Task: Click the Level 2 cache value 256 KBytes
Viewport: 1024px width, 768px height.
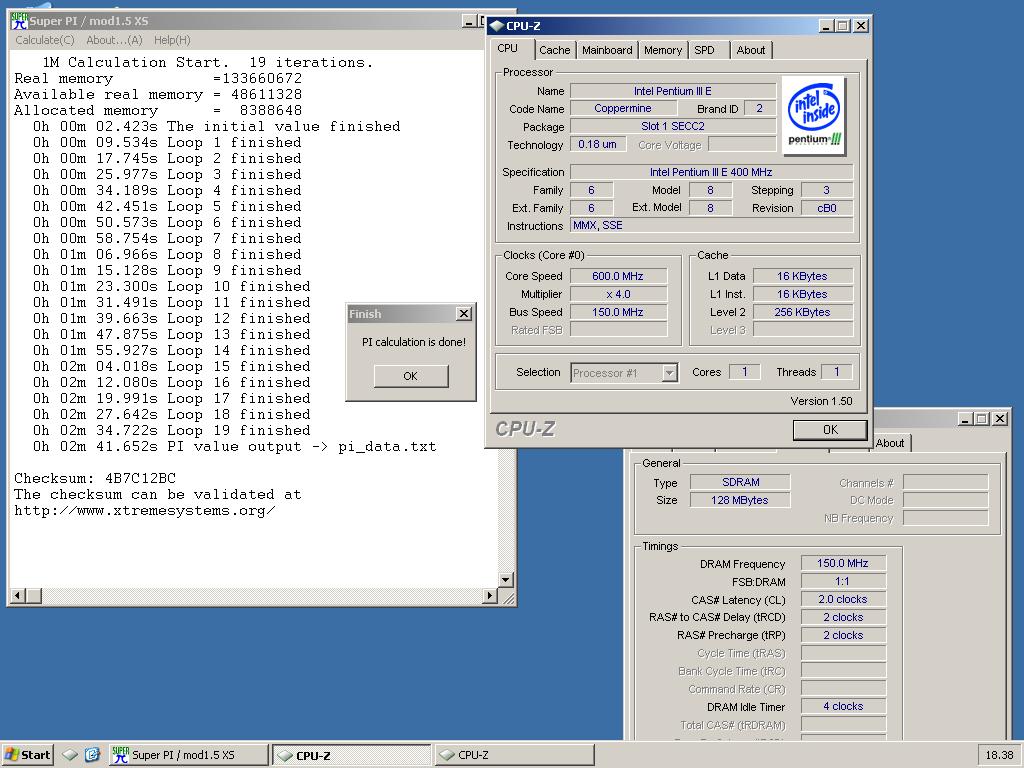Action: pos(803,312)
